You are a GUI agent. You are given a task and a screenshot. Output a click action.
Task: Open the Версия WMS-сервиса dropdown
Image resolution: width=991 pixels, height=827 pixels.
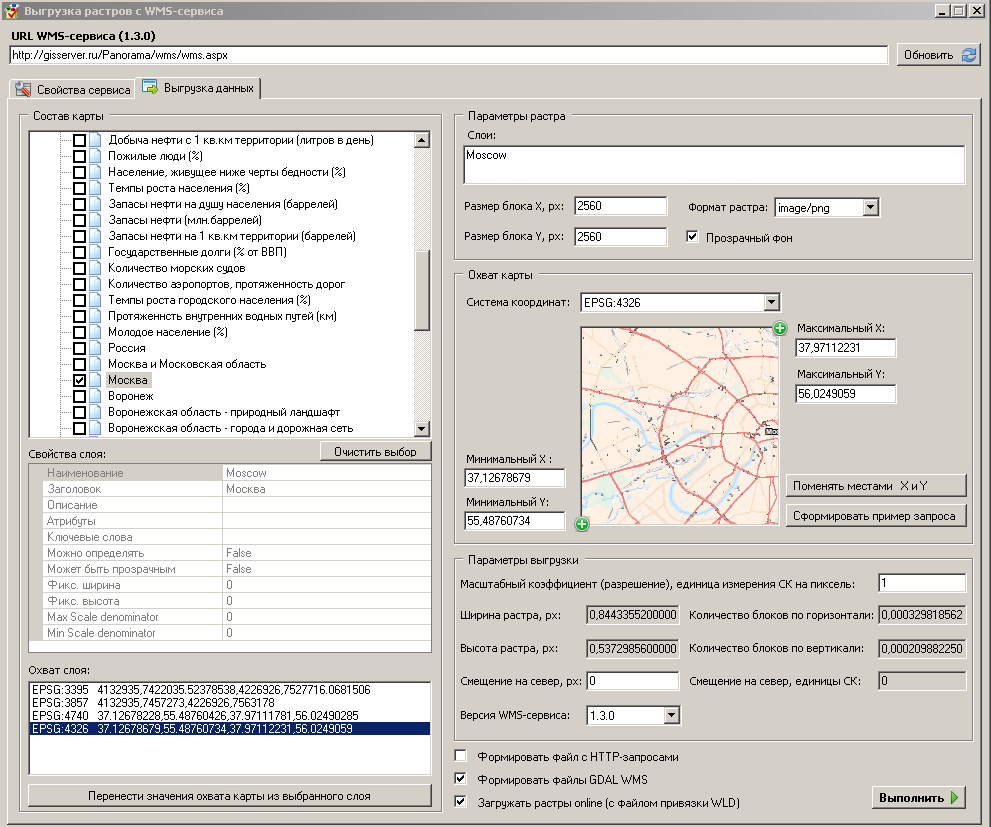[x=670, y=715]
